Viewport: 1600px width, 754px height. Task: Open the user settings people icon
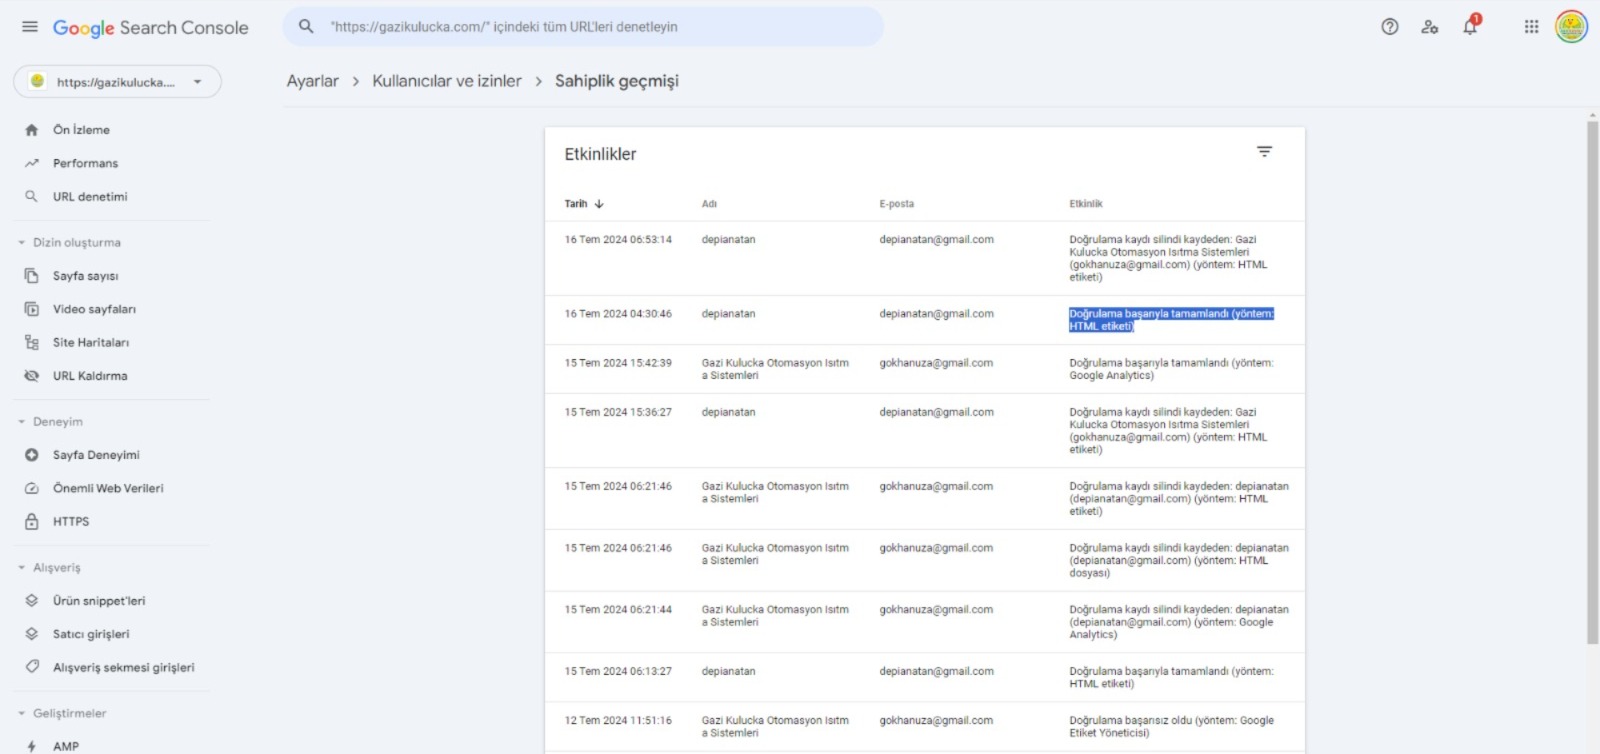(x=1430, y=27)
